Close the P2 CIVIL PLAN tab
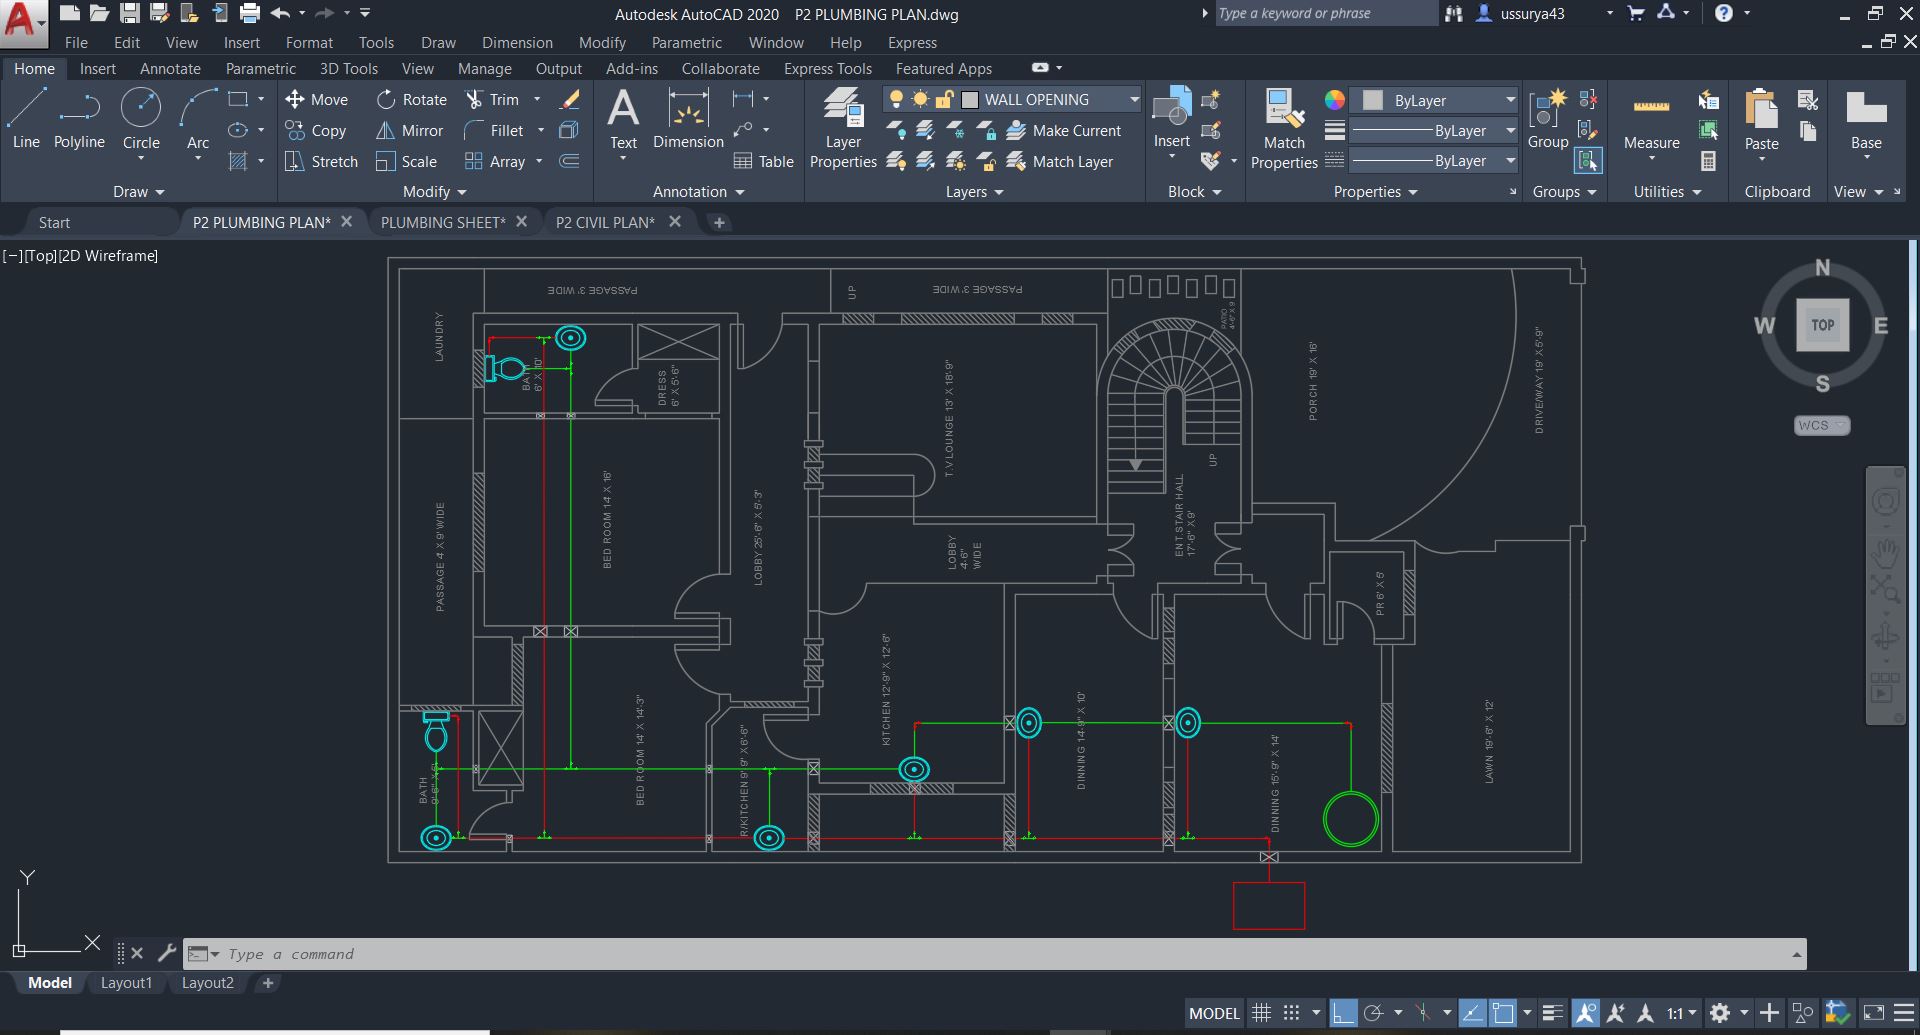Viewport: 1920px width, 1035px height. tap(675, 221)
